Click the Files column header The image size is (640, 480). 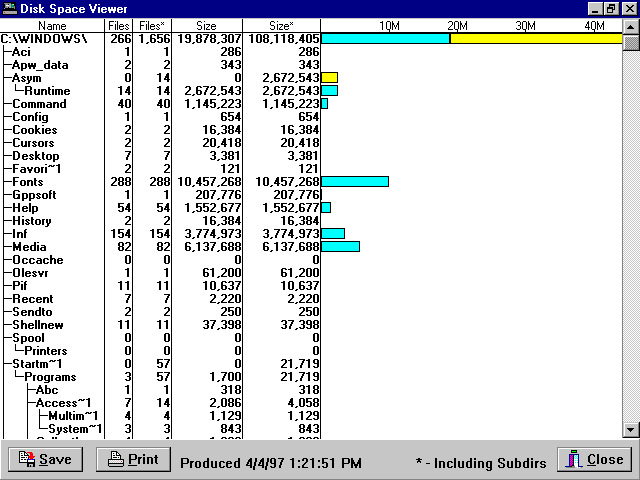point(118,25)
